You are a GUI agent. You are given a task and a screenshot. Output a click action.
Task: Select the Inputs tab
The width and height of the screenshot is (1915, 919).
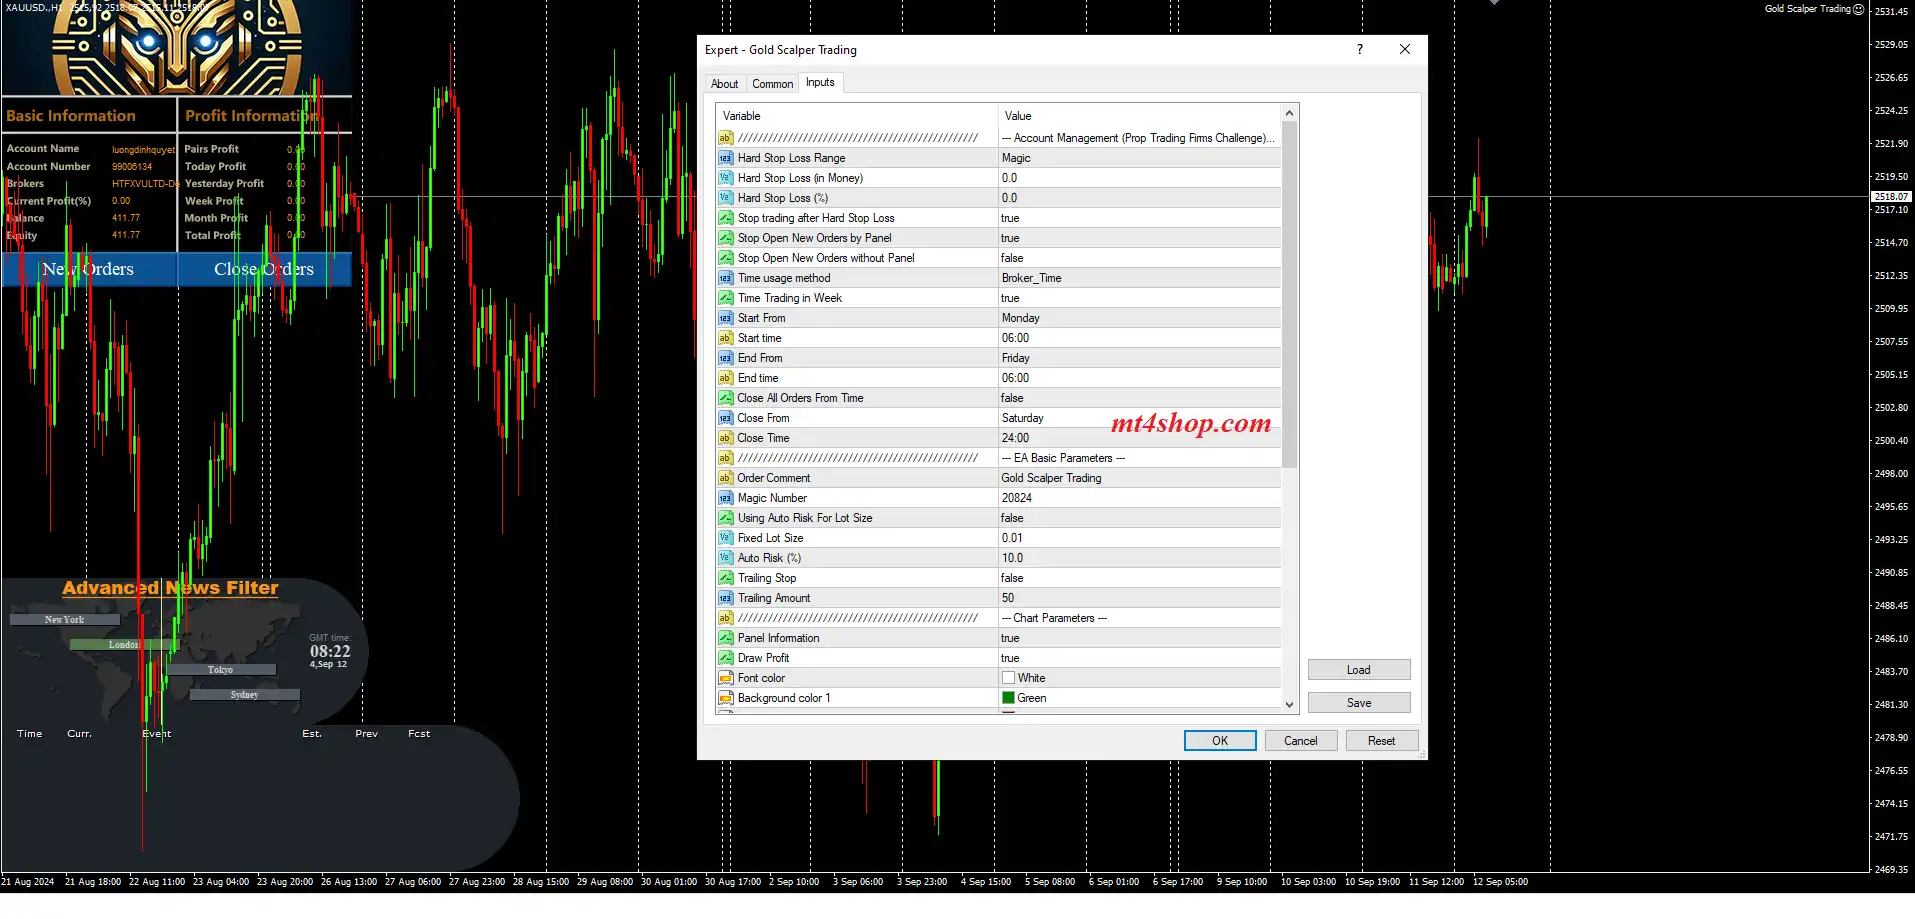click(820, 83)
